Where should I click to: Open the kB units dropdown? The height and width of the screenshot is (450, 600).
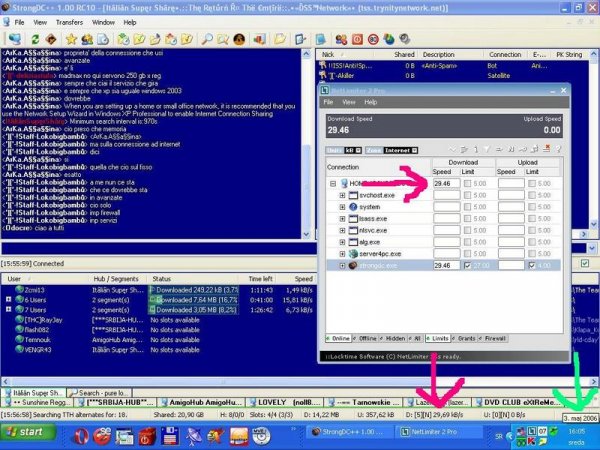358,150
